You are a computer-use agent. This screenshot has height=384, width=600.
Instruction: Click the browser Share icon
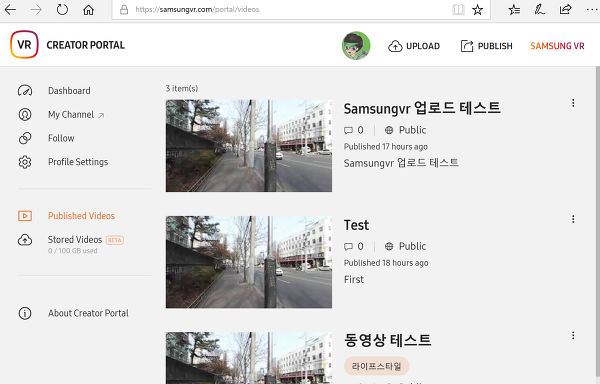(566, 10)
